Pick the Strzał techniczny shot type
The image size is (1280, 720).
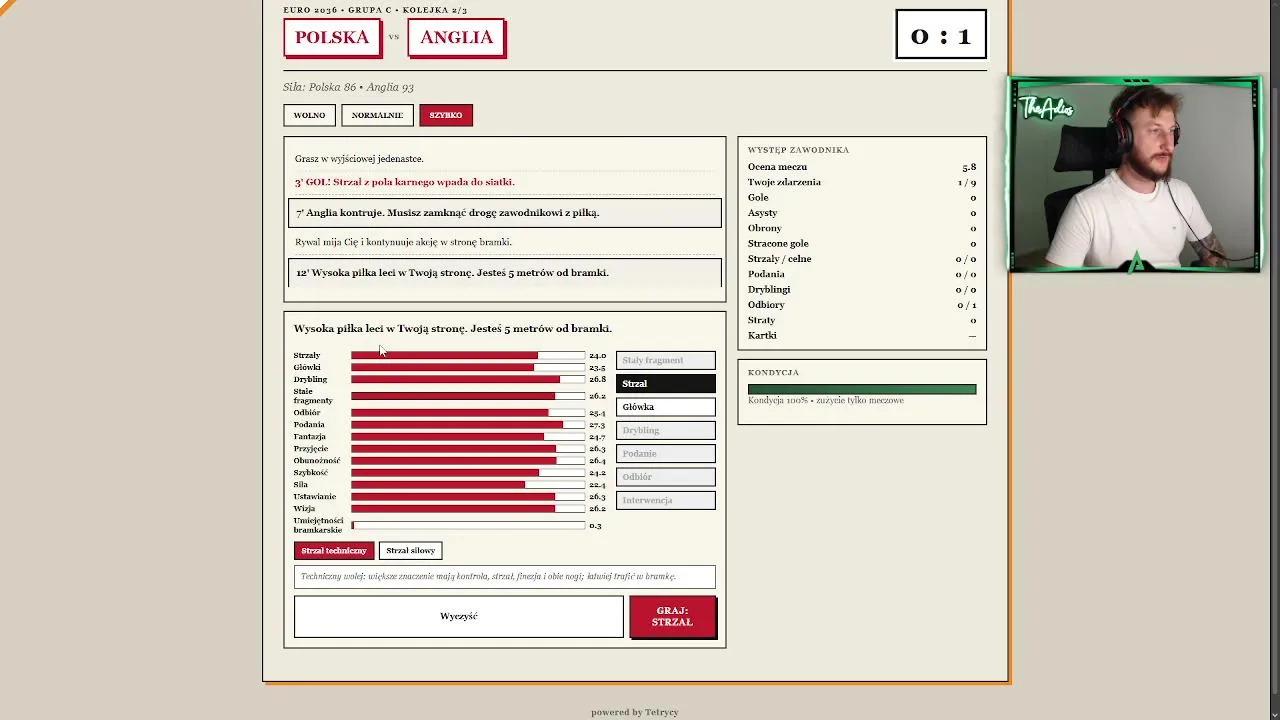[334, 551]
